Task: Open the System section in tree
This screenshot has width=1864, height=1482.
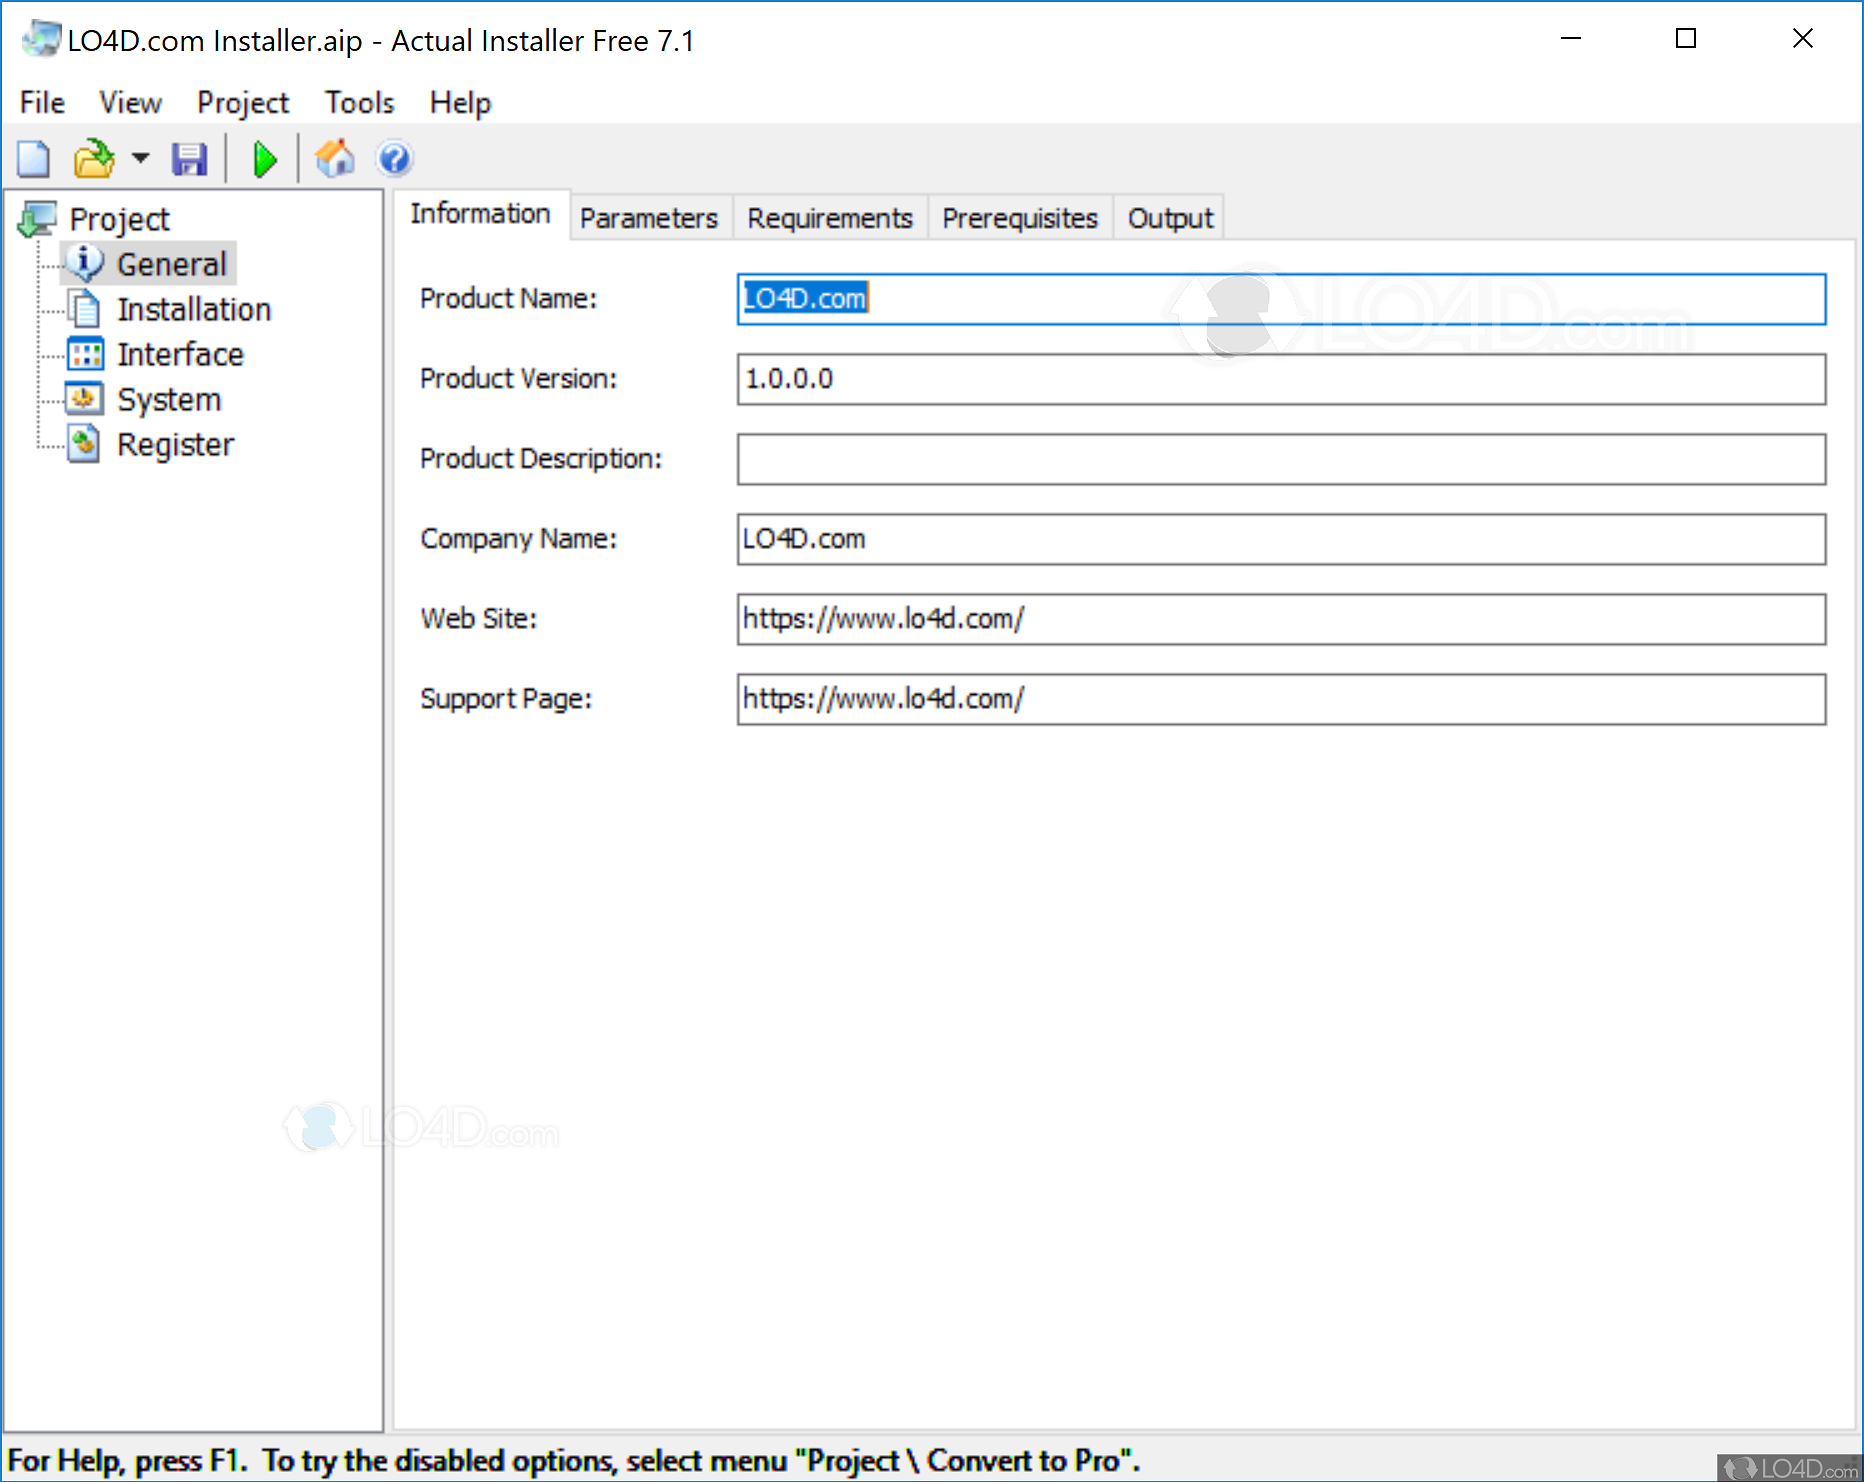Action: [x=168, y=399]
